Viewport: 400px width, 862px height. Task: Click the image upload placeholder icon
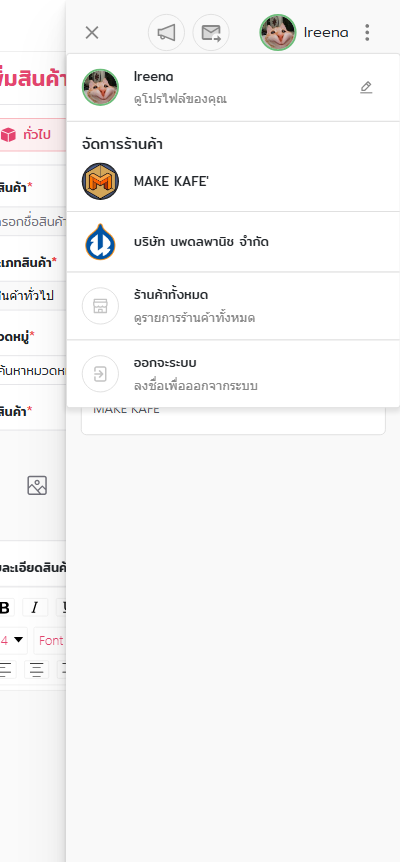point(37,485)
